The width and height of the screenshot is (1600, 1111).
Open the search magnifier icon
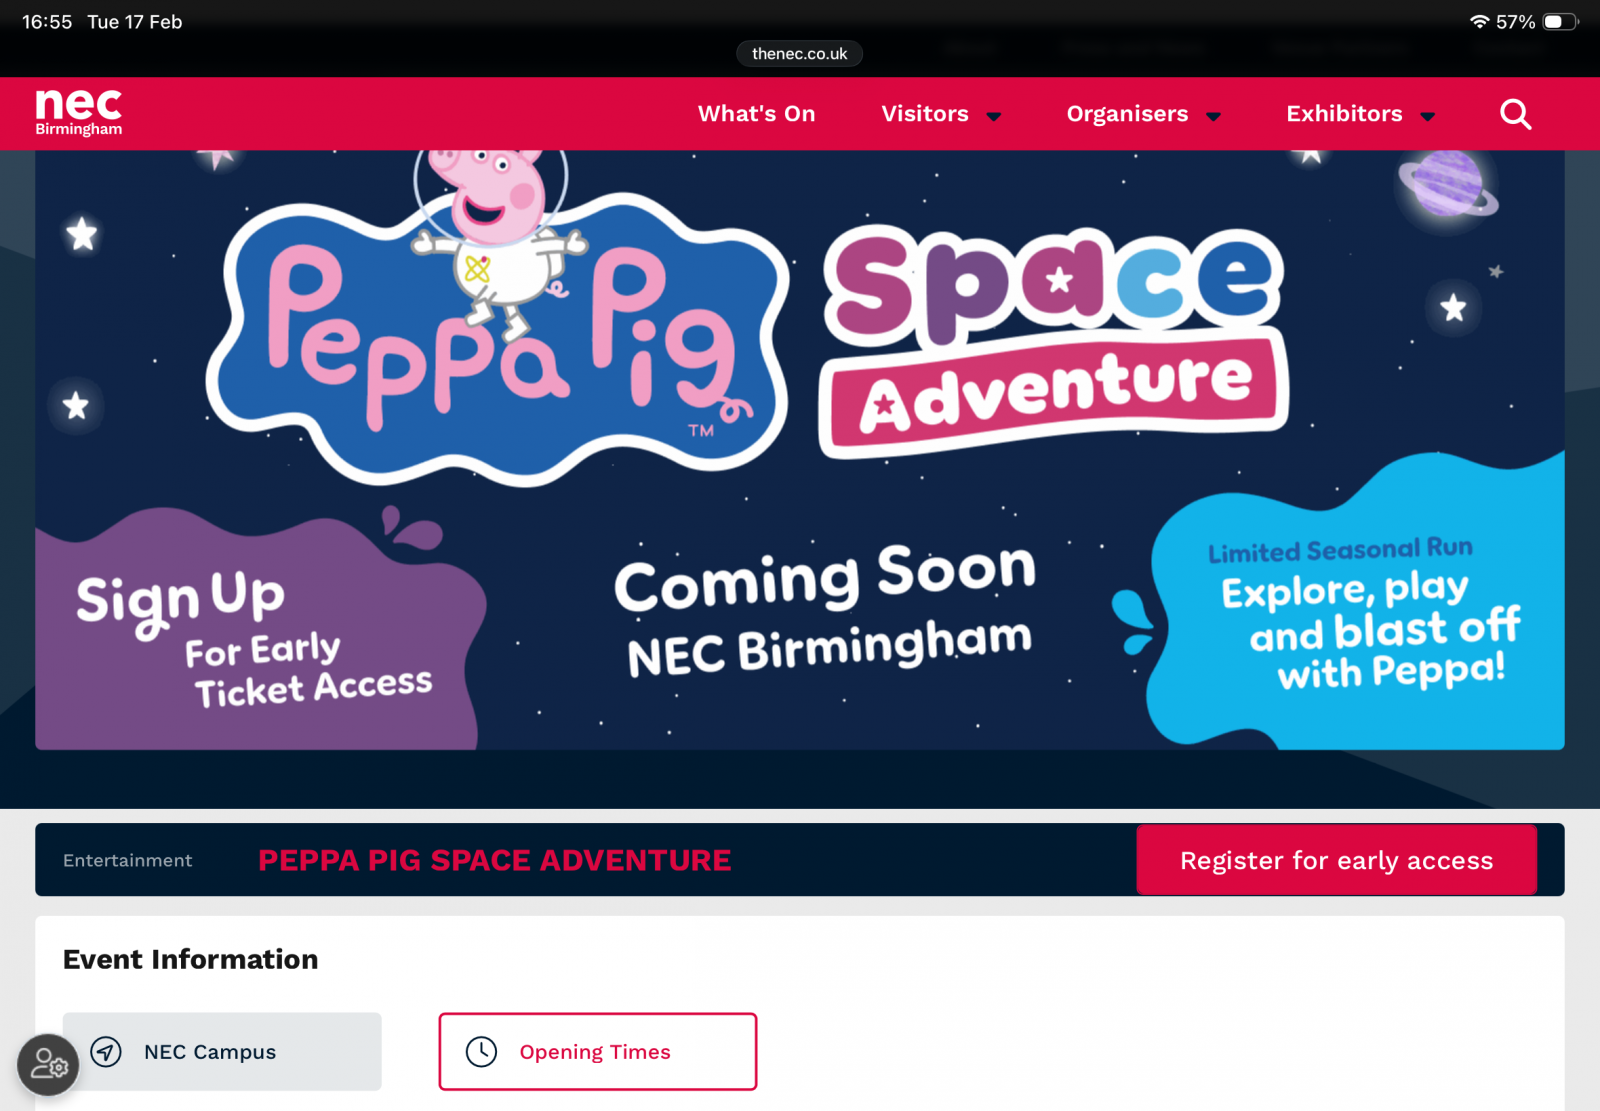[x=1515, y=114]
